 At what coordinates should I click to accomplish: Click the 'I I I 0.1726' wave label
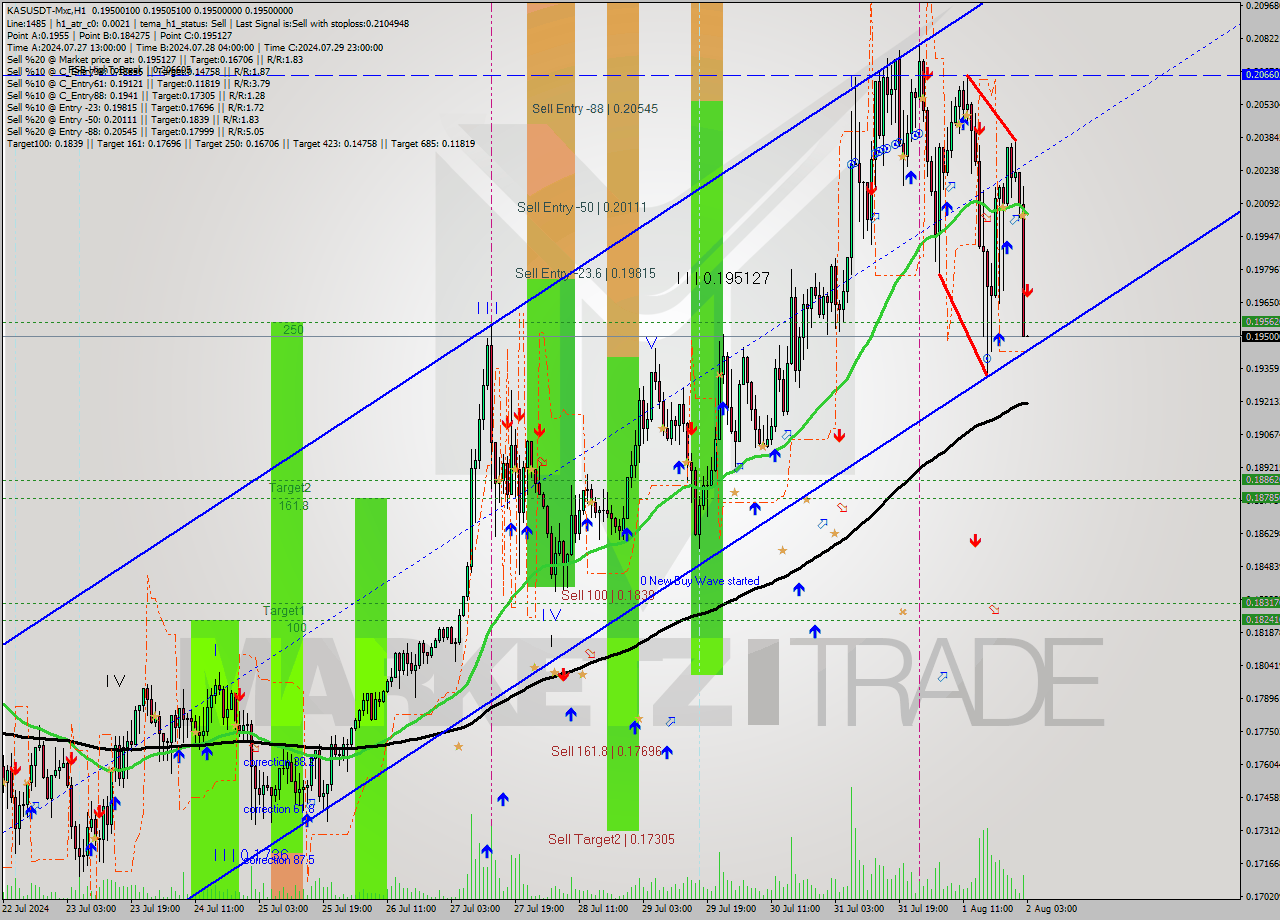pos(251,856)
